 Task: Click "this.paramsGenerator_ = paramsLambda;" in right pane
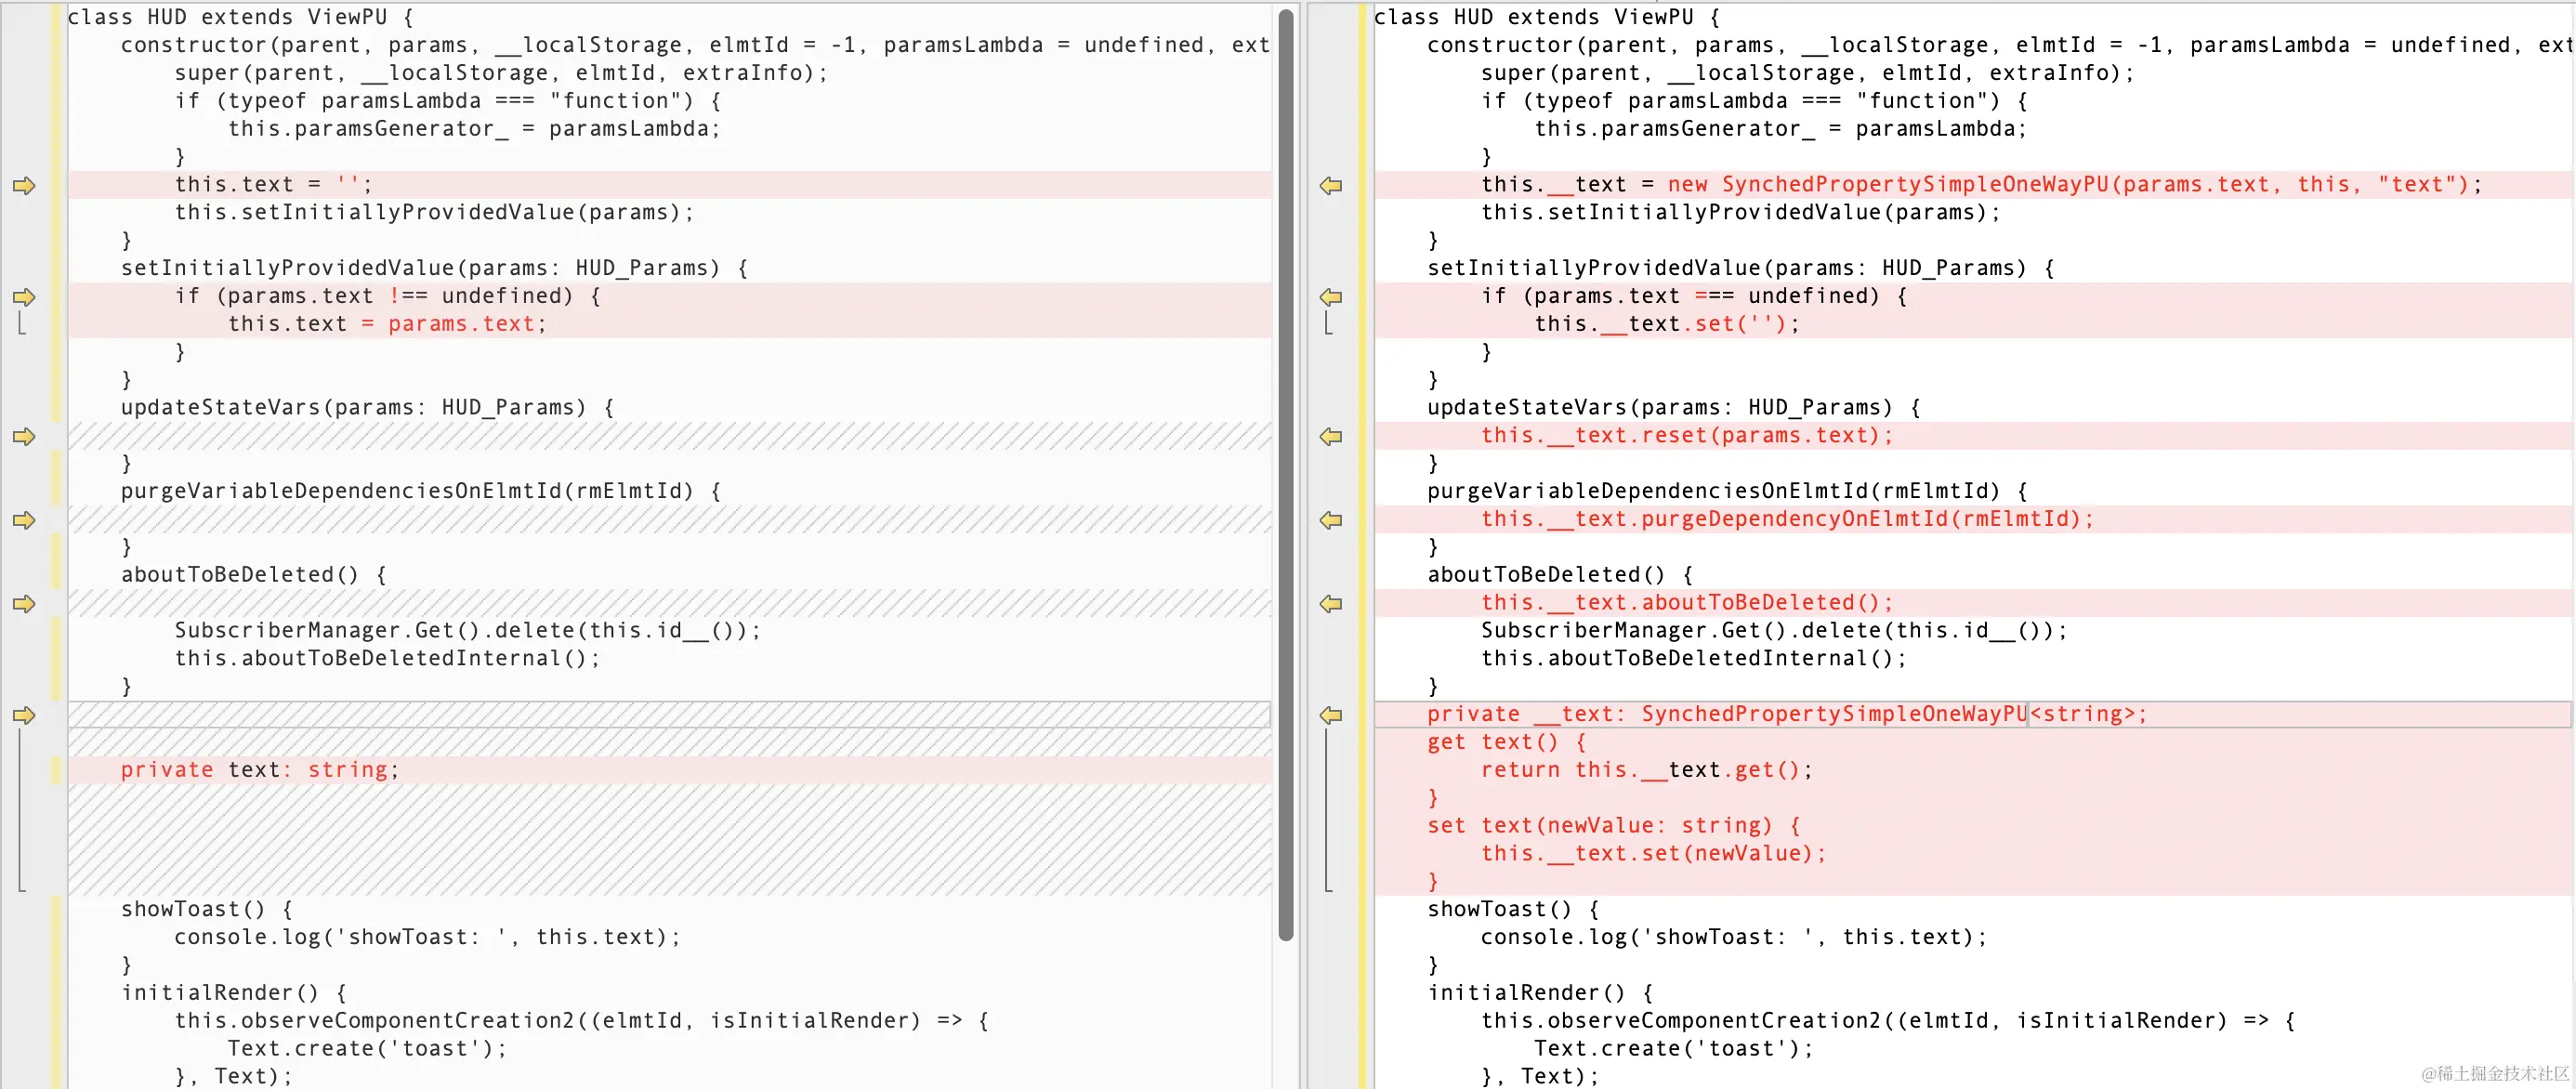[1781, 129]
